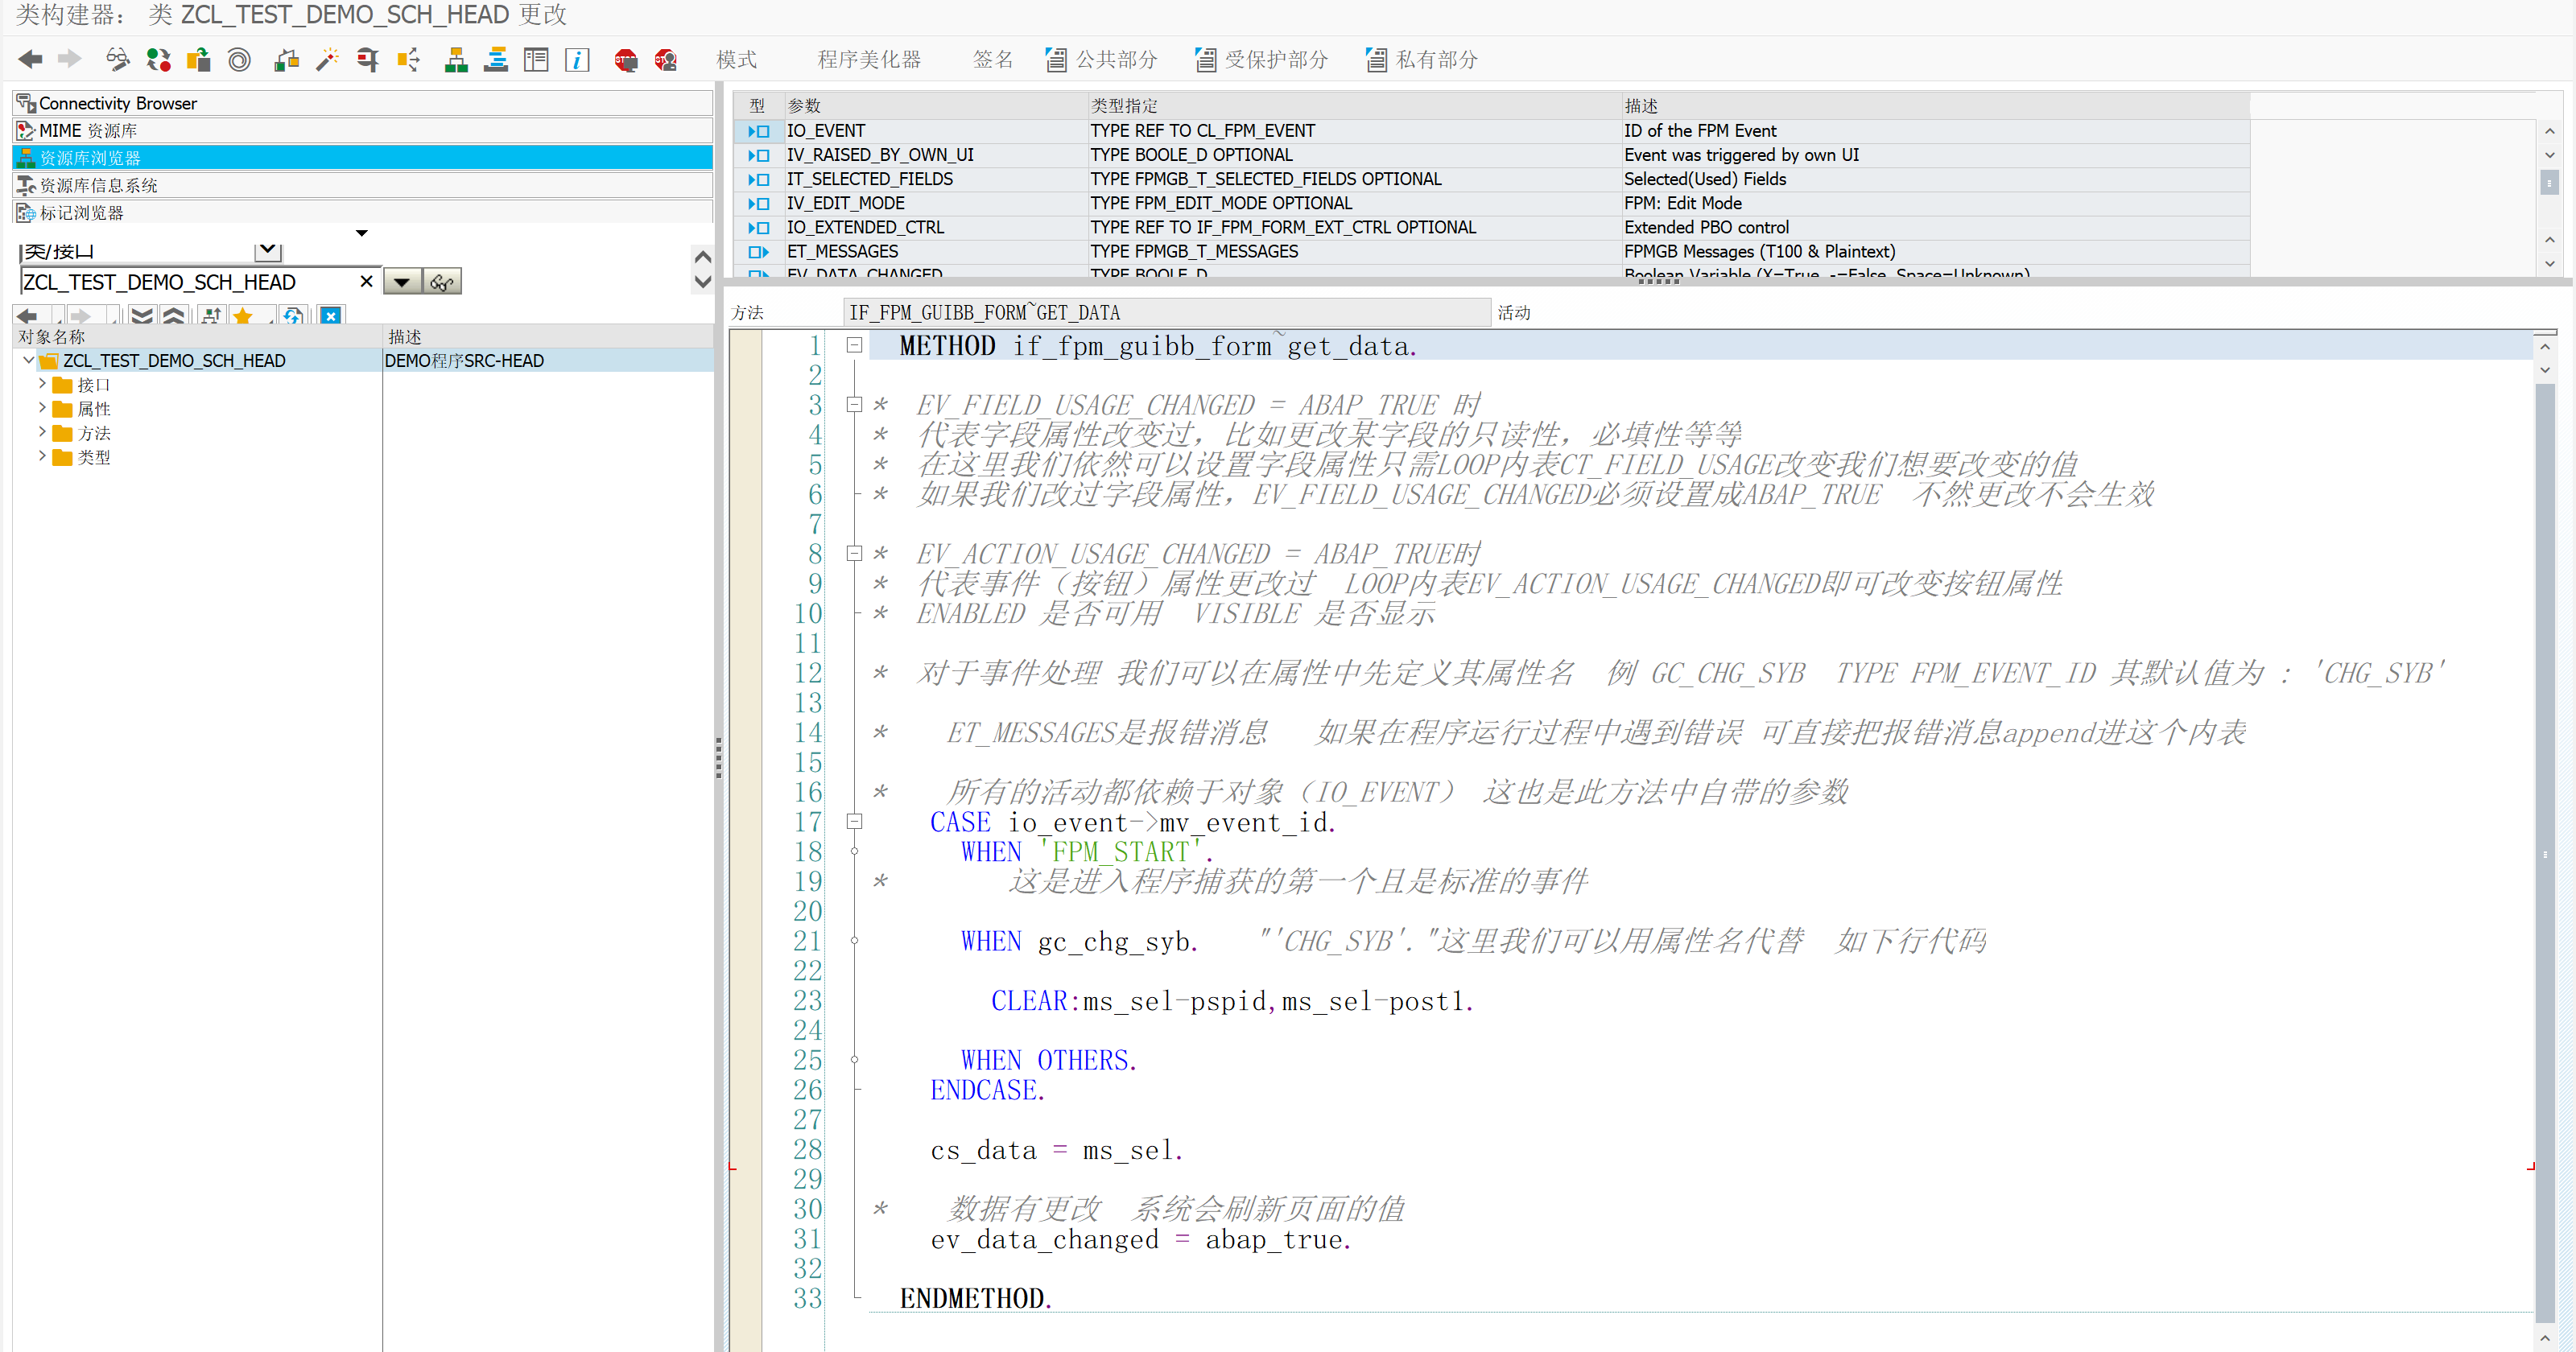
Task: Collapse comment block at line 8
Action: (854, 553)
